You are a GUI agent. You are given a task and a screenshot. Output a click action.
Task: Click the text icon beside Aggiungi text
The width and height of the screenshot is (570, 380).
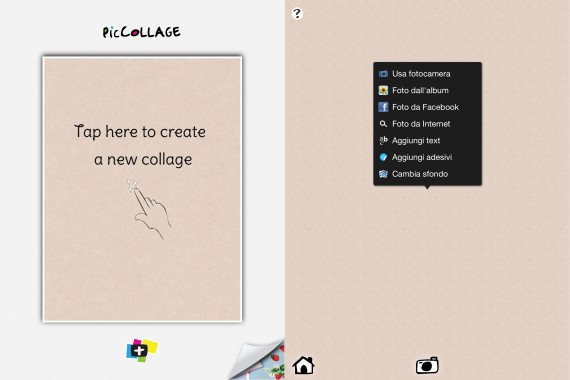point(383,140)
